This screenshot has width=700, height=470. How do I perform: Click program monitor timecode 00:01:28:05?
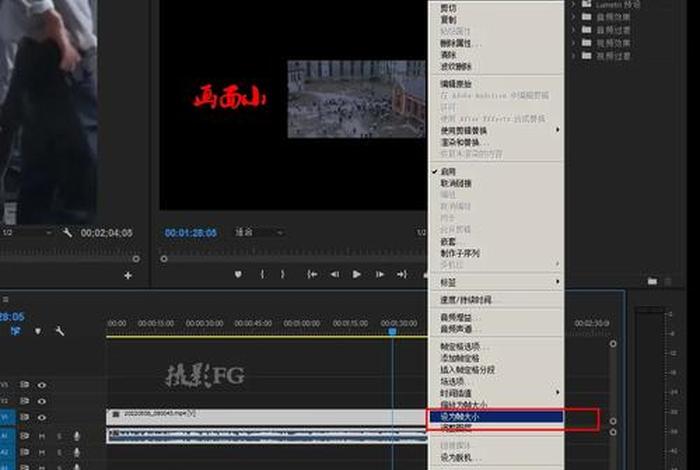point(191,233)
